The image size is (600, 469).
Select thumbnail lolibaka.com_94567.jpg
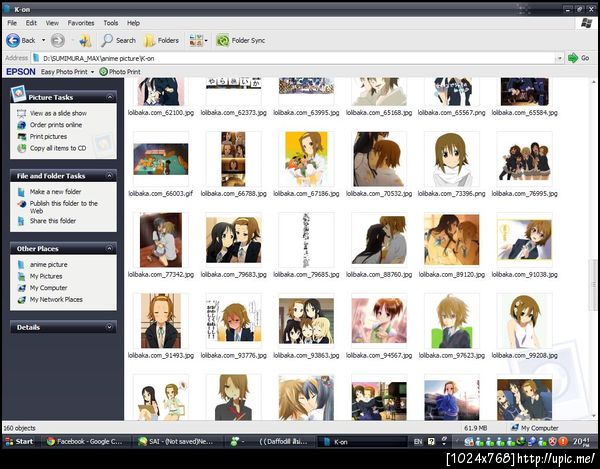379,321
